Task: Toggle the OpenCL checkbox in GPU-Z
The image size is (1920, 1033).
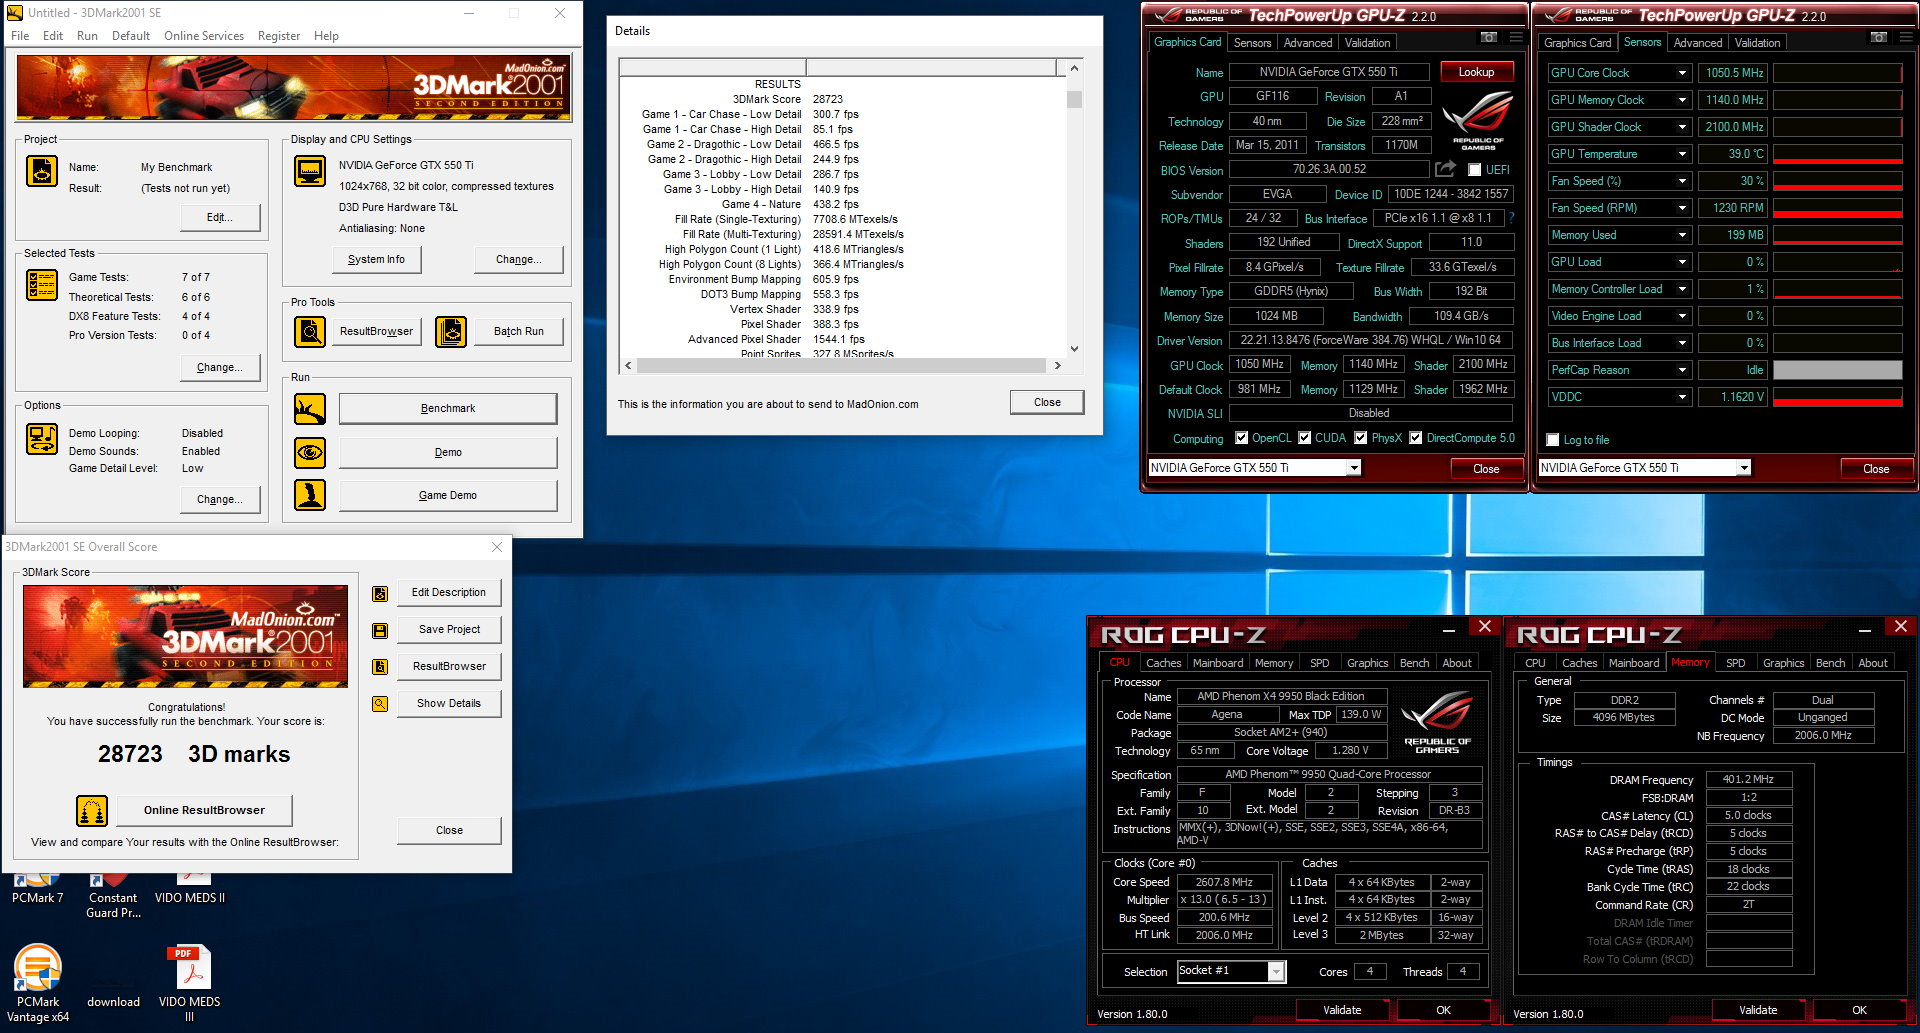Action: tap(1242, 438)
